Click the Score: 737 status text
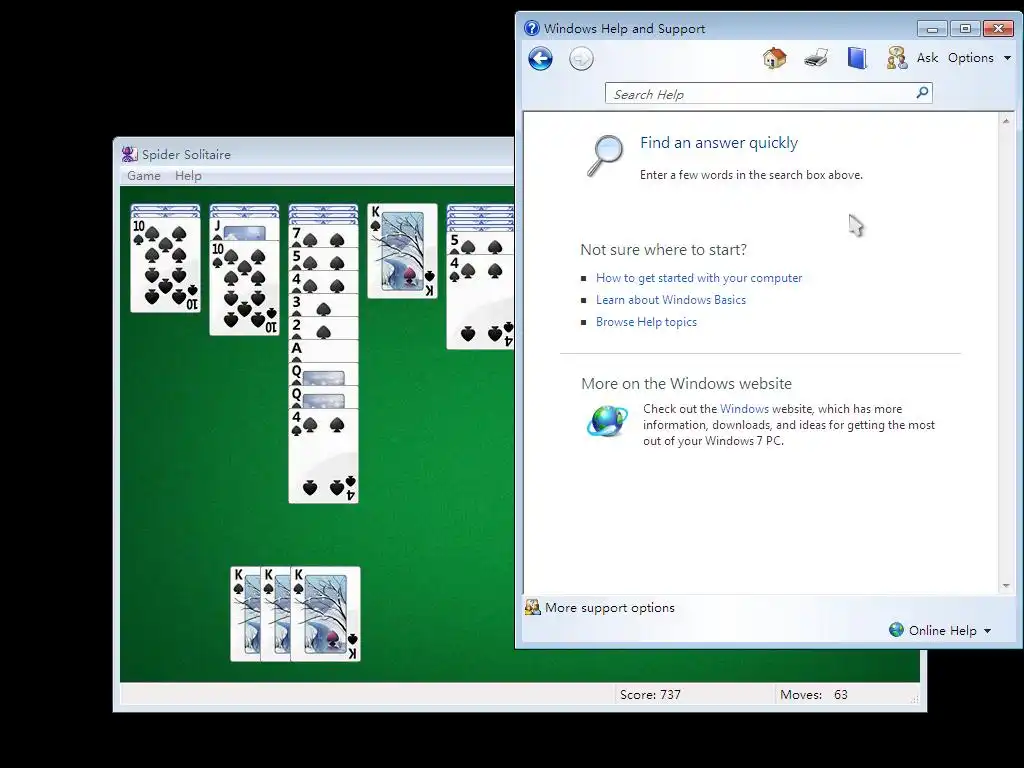This screenshot has height=768, width=1024. pyautogui.click(x=650, y=695)
